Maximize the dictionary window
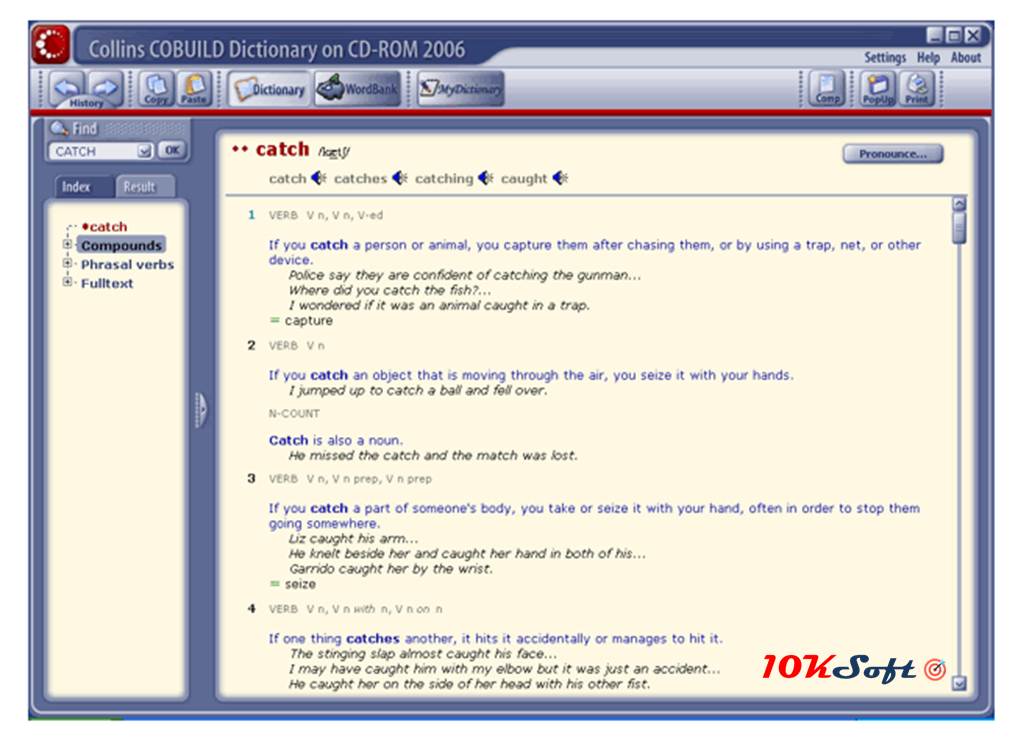Image resolution: width=1018 pixels, height=741 pixels. tap(953, 35)
